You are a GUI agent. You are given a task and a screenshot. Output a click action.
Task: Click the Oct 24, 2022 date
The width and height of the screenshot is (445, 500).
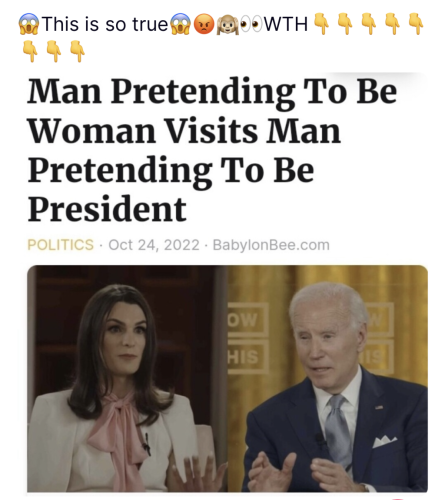tap(154, 245)
